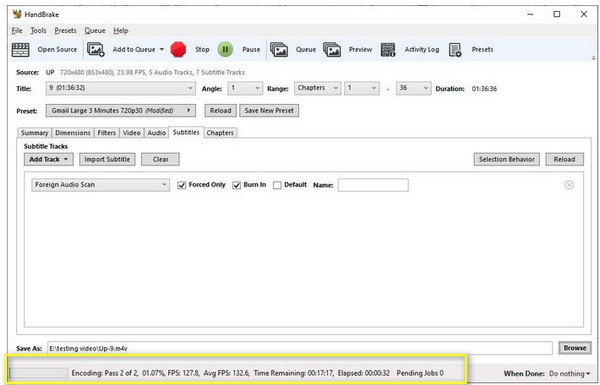
Task: Click the Browse button for destination
Action: pos(575,348)
